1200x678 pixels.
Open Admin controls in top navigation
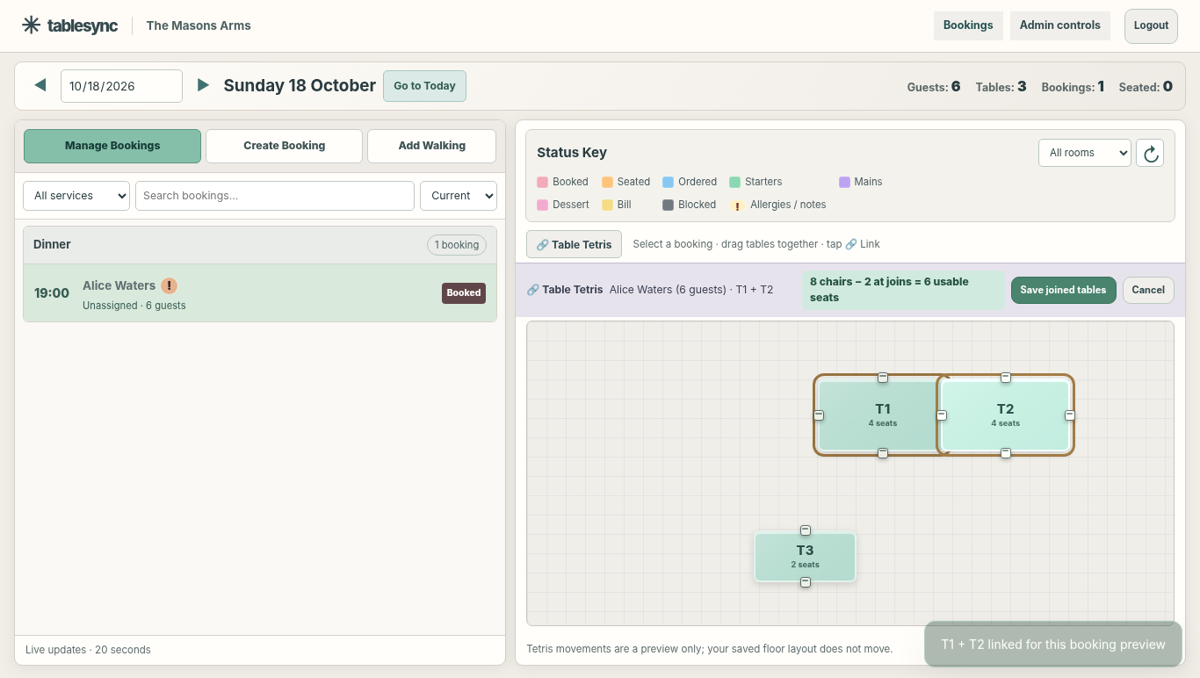[1060, 25]
